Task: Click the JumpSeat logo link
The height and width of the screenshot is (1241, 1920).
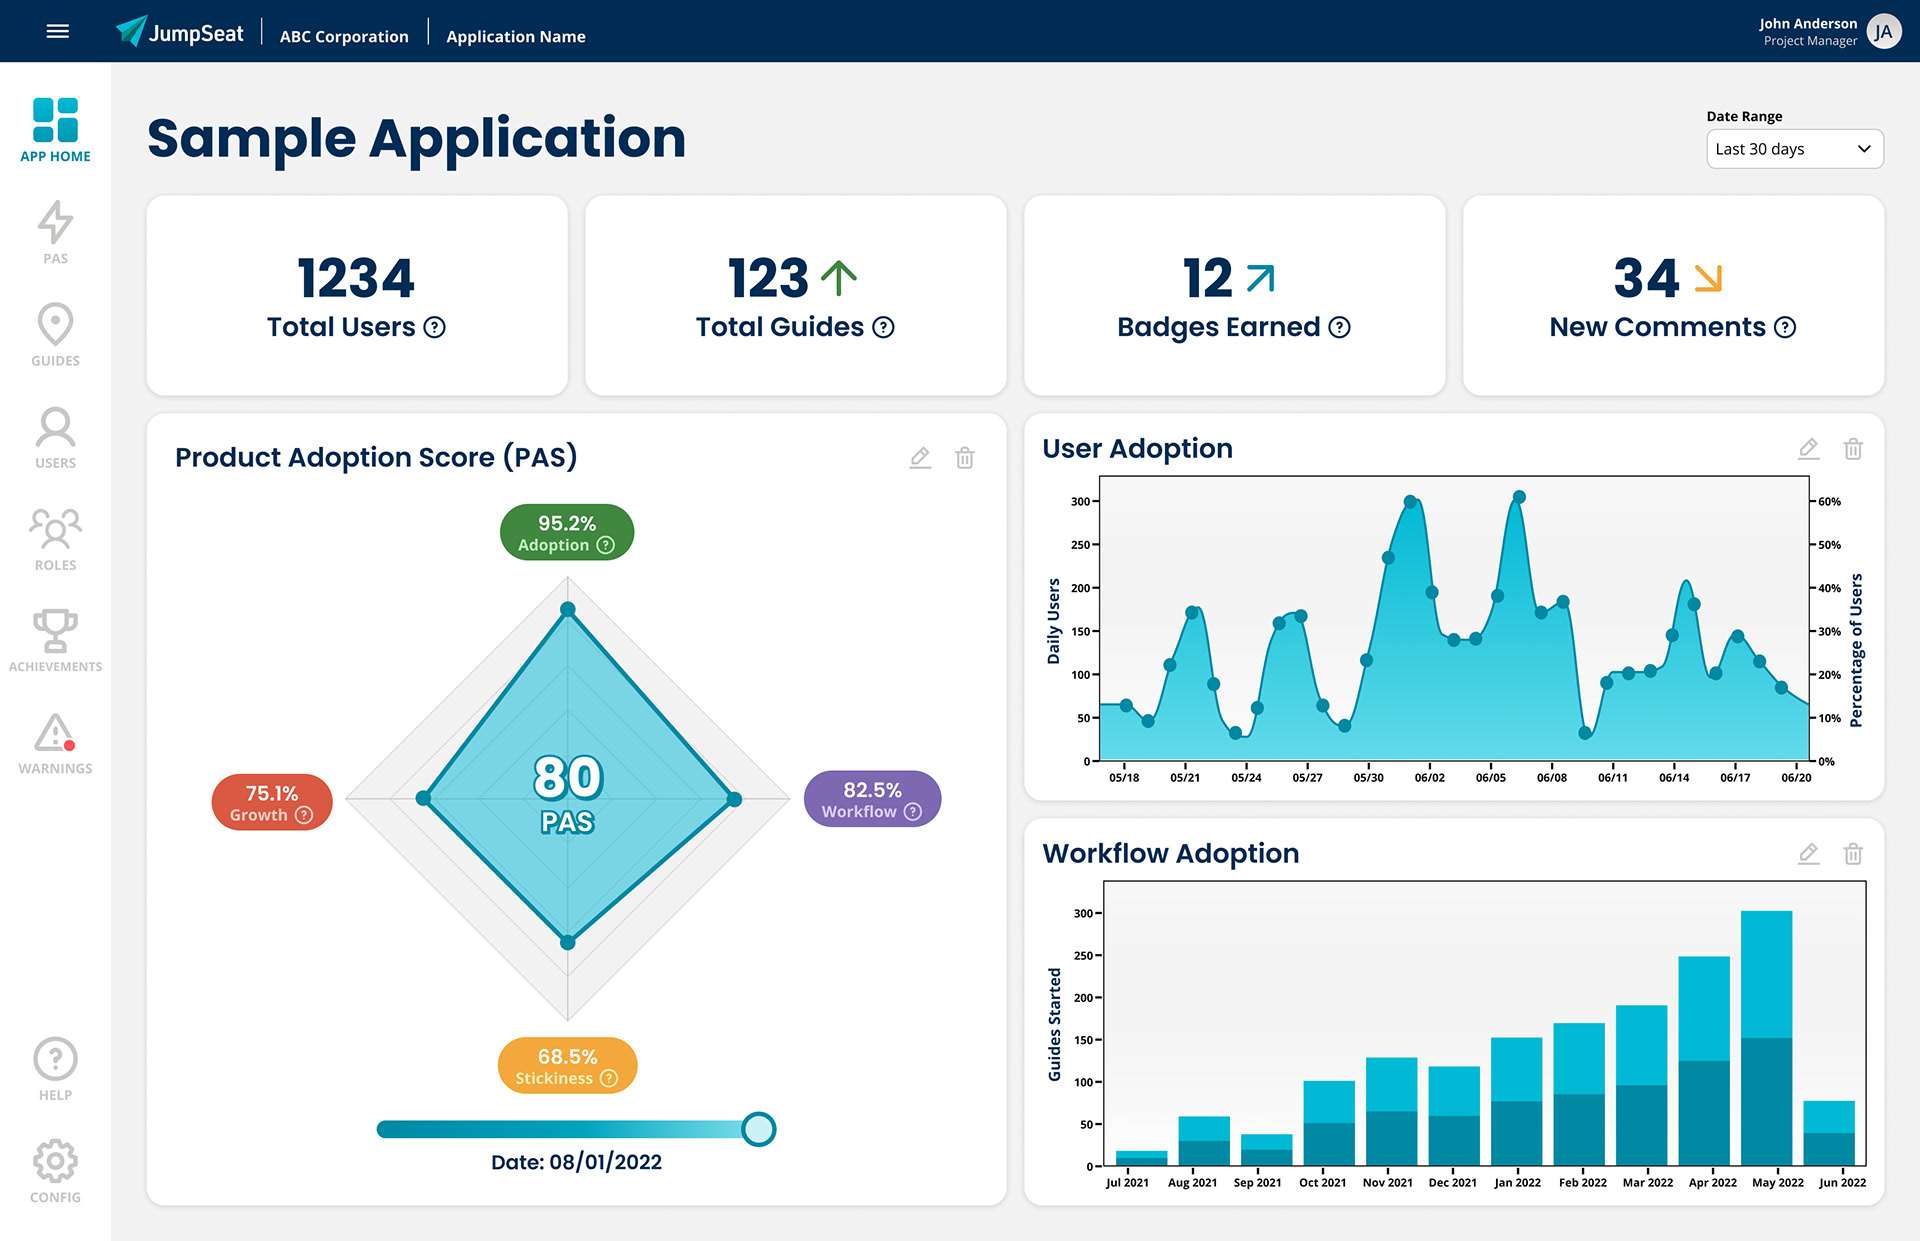Action: (x=180, y=32)
